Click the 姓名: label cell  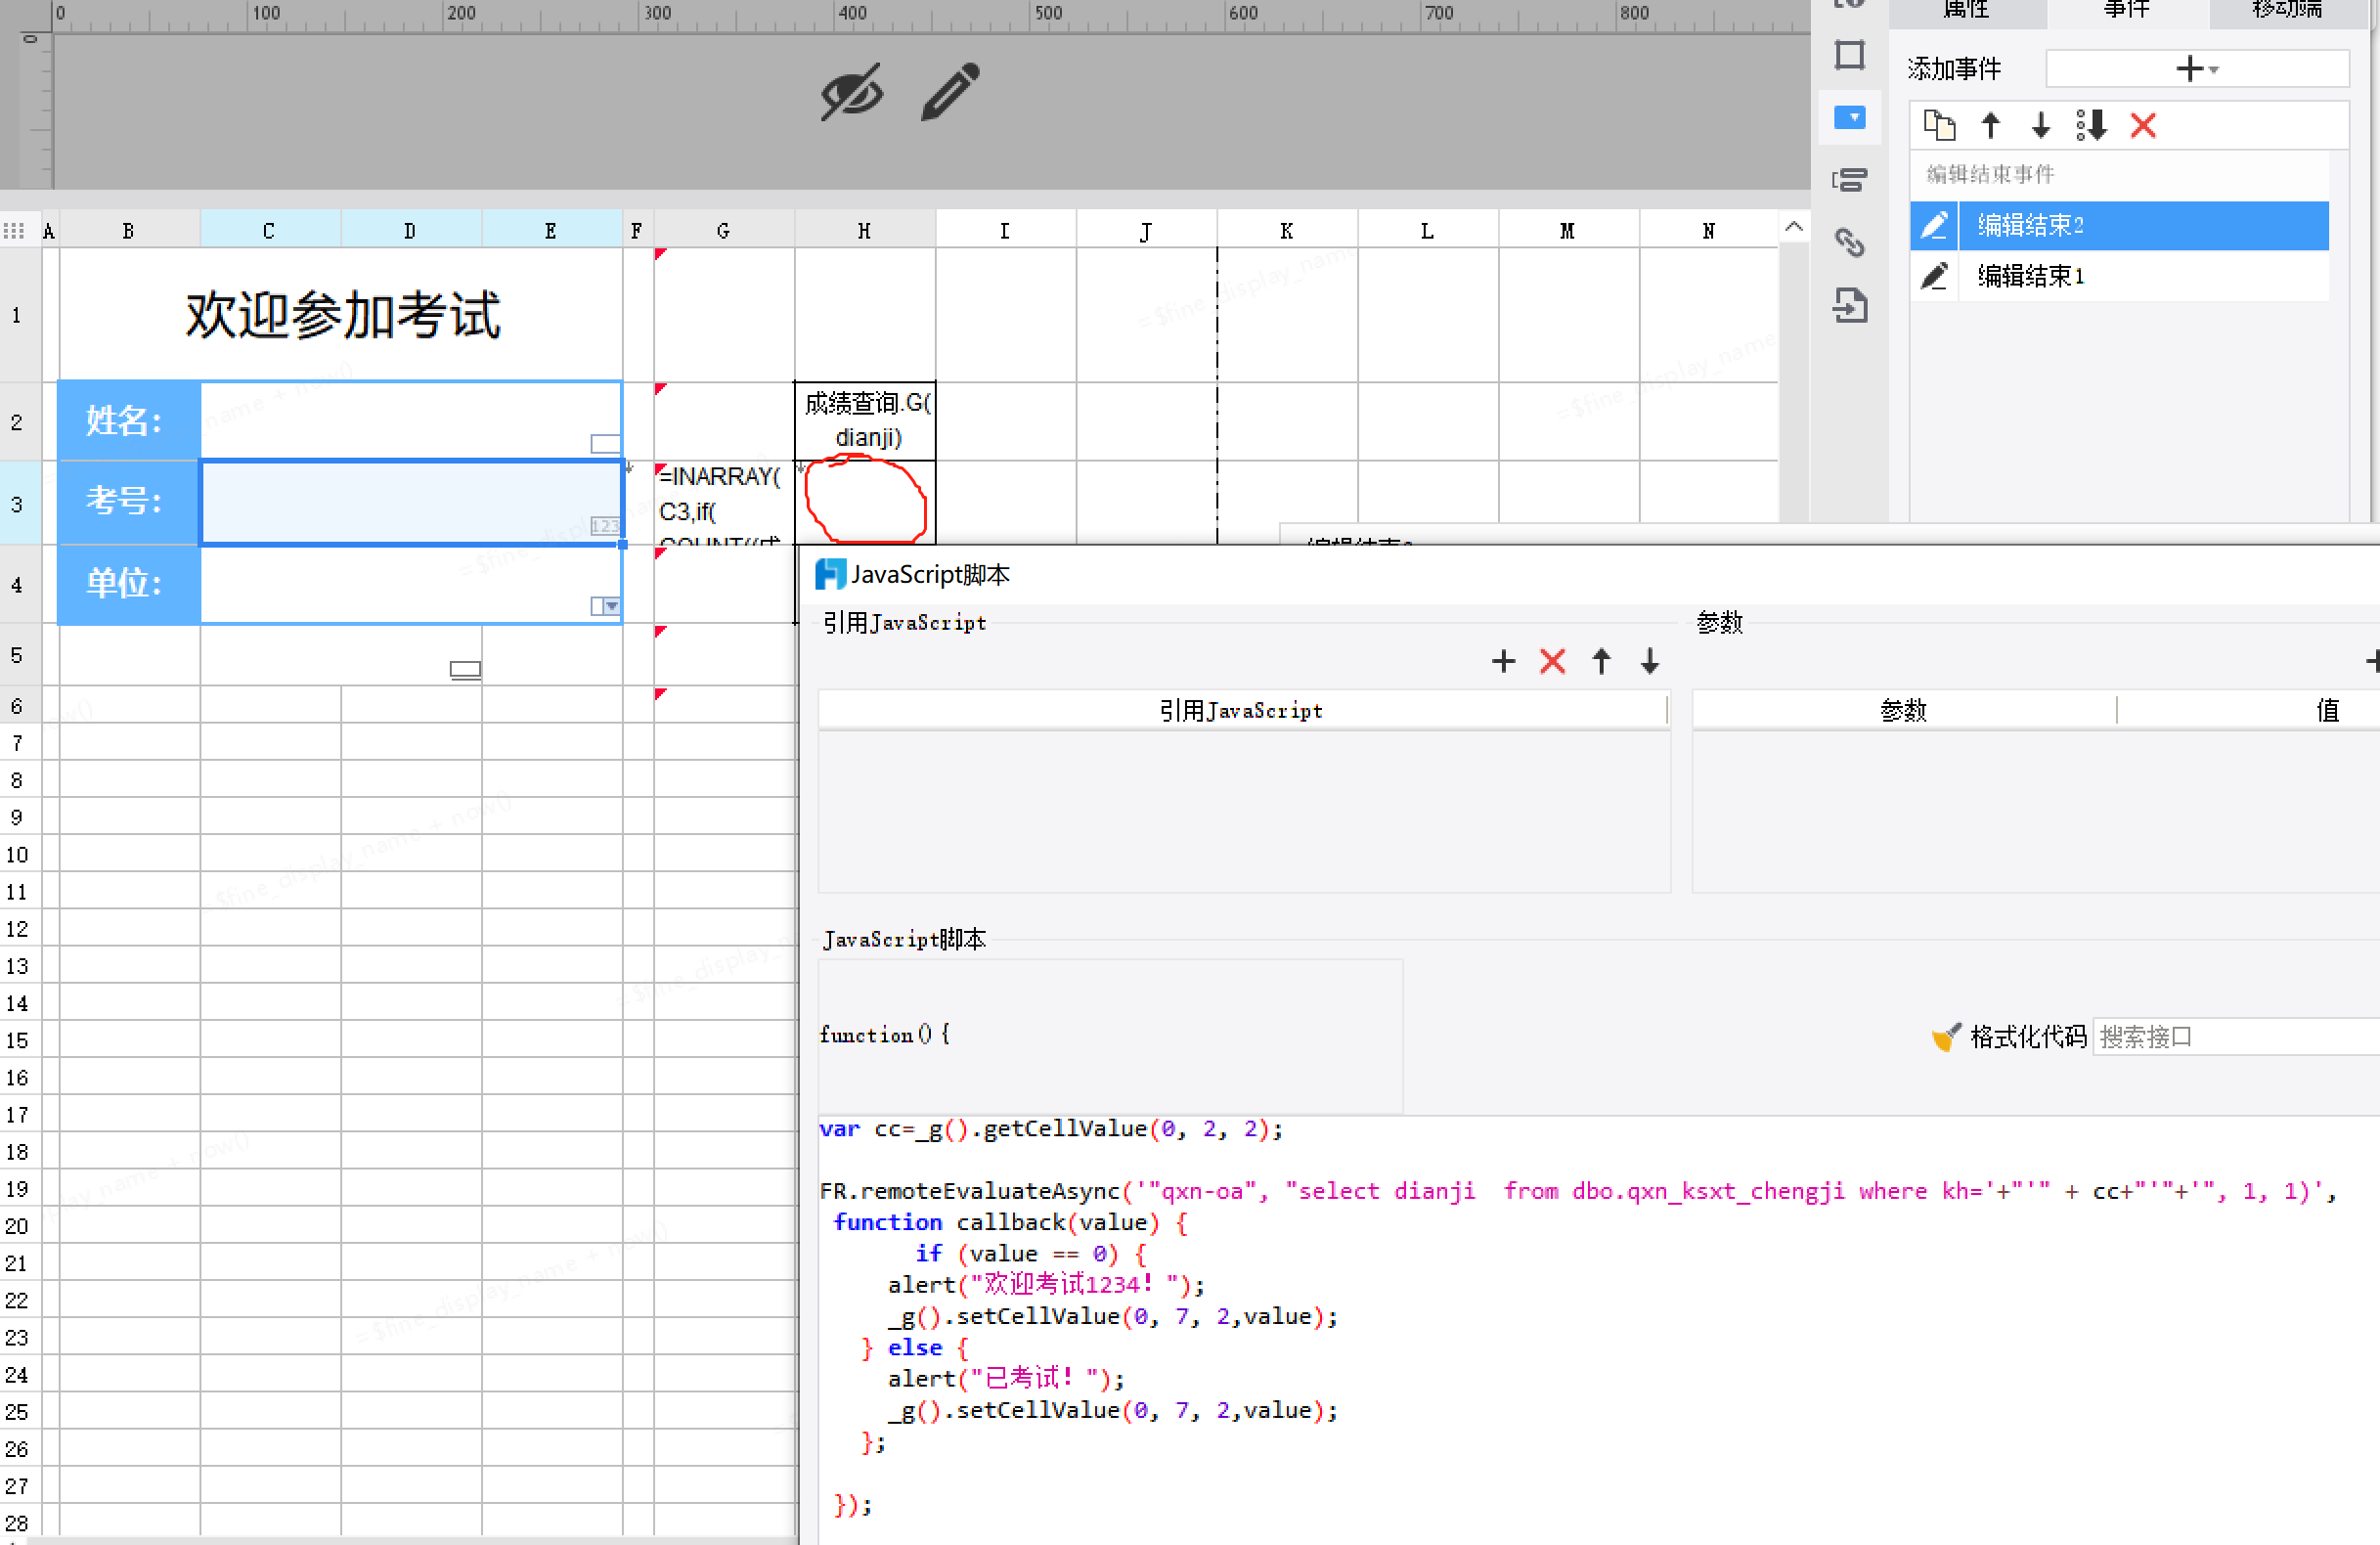pos(130,421)
